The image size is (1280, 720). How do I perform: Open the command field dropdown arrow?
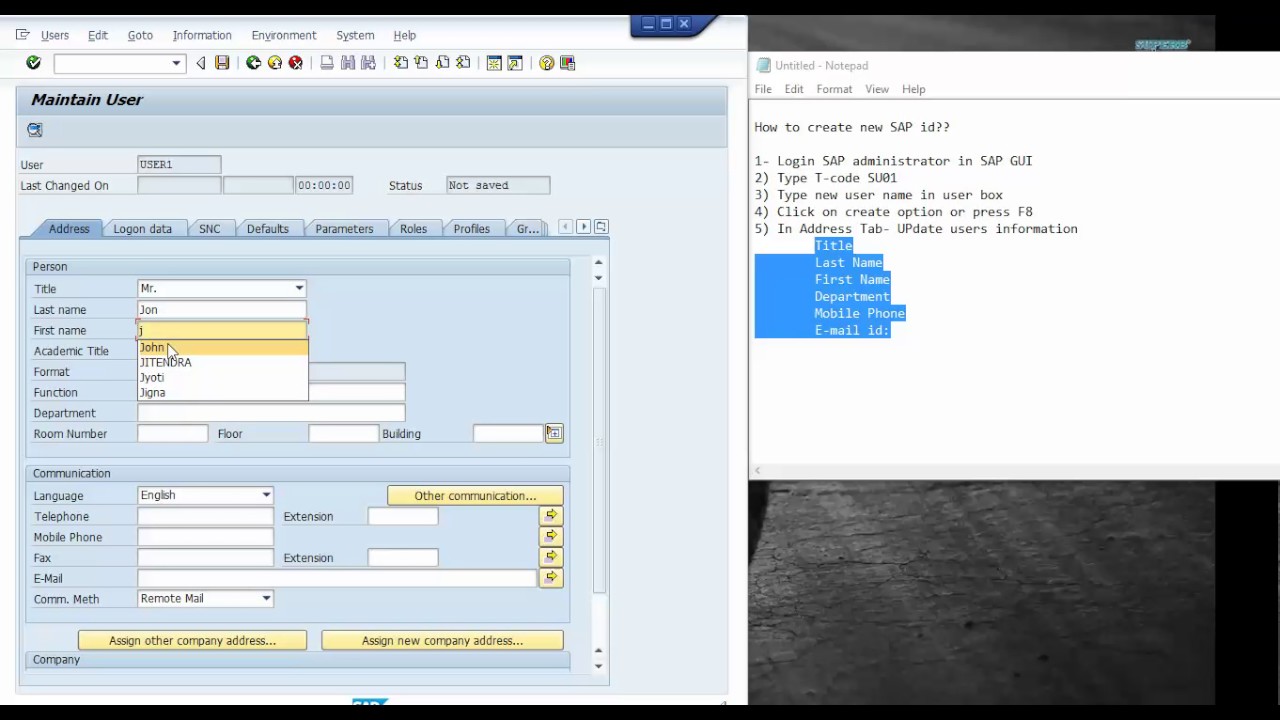(x=176, y=63)
